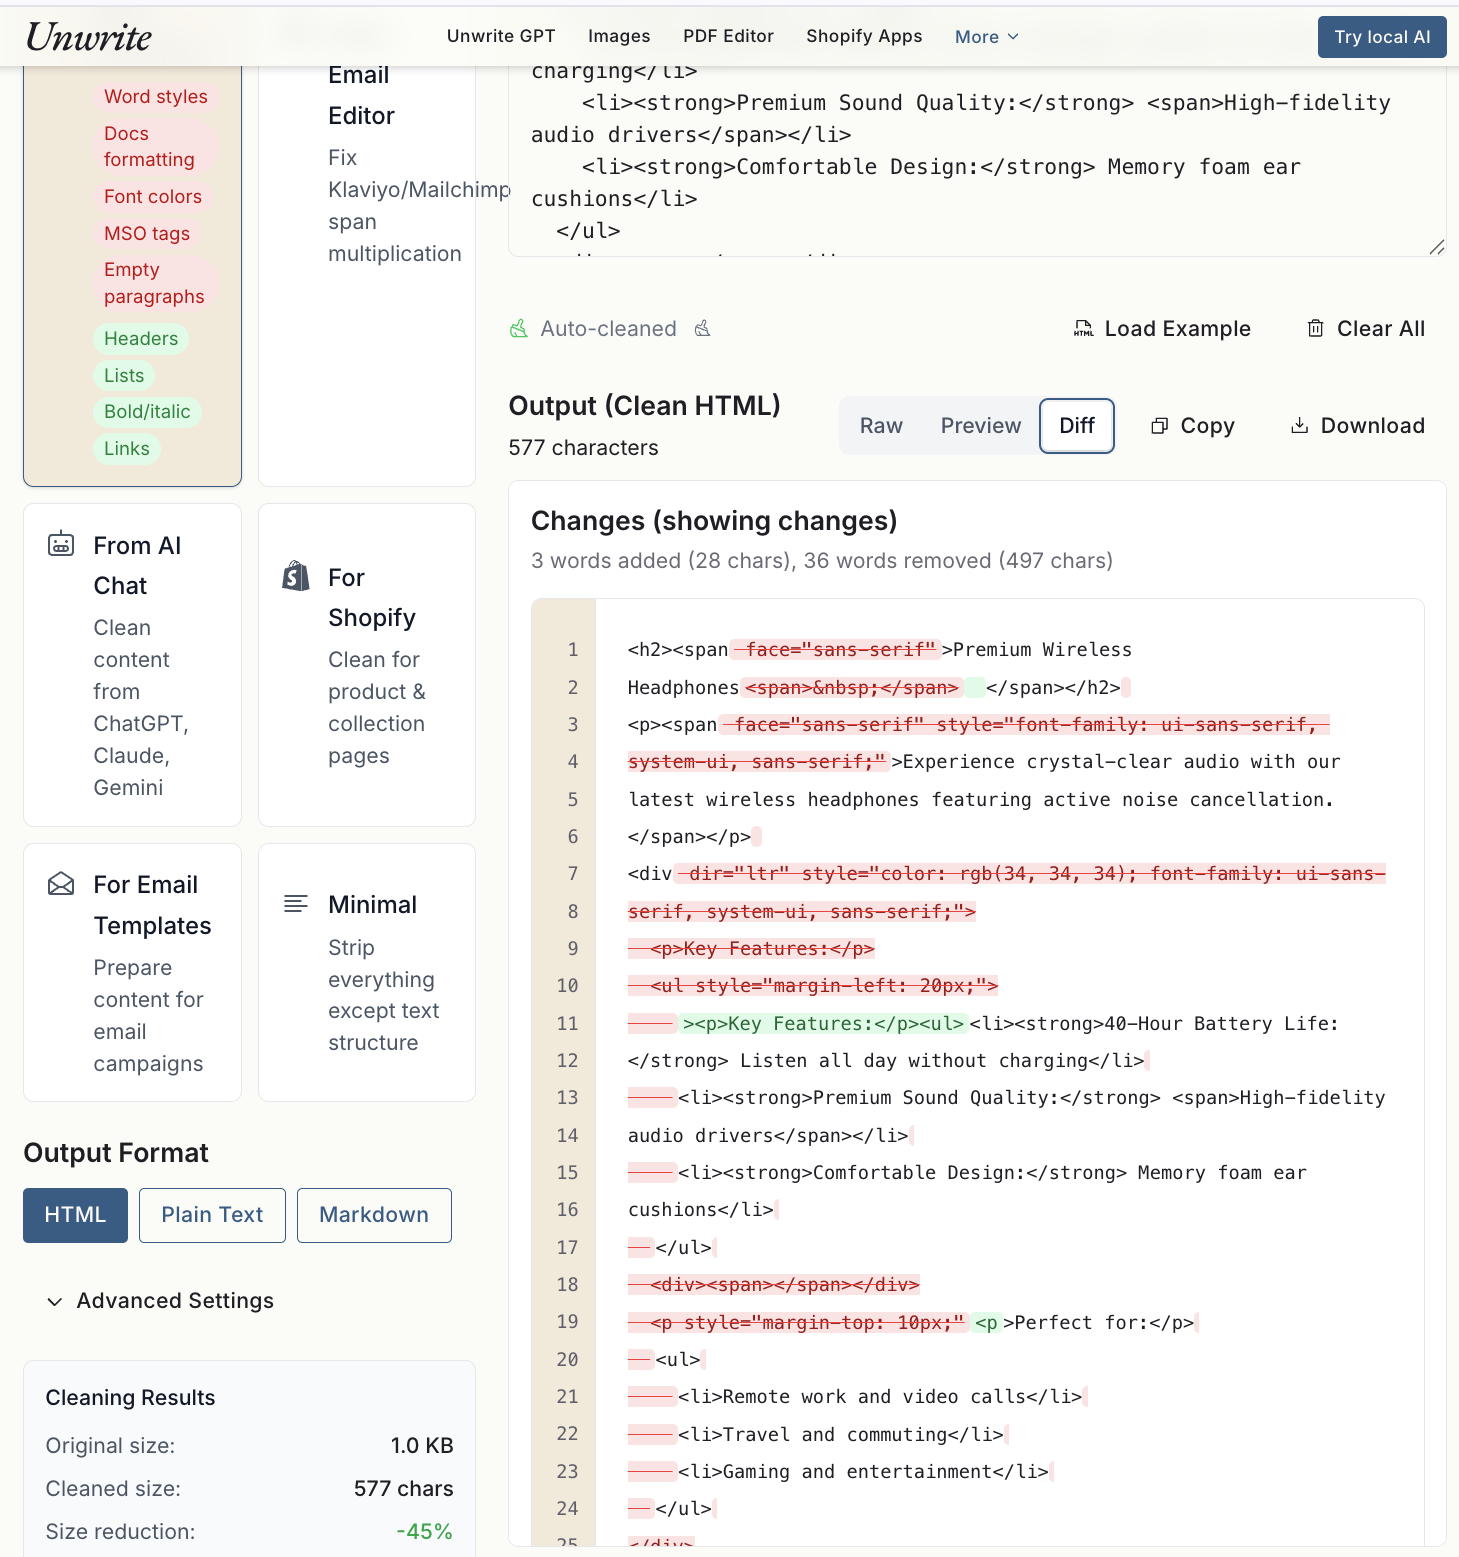Click the copy icon next to Copy
The image size is (1459, 1557).
(1160, 426)
